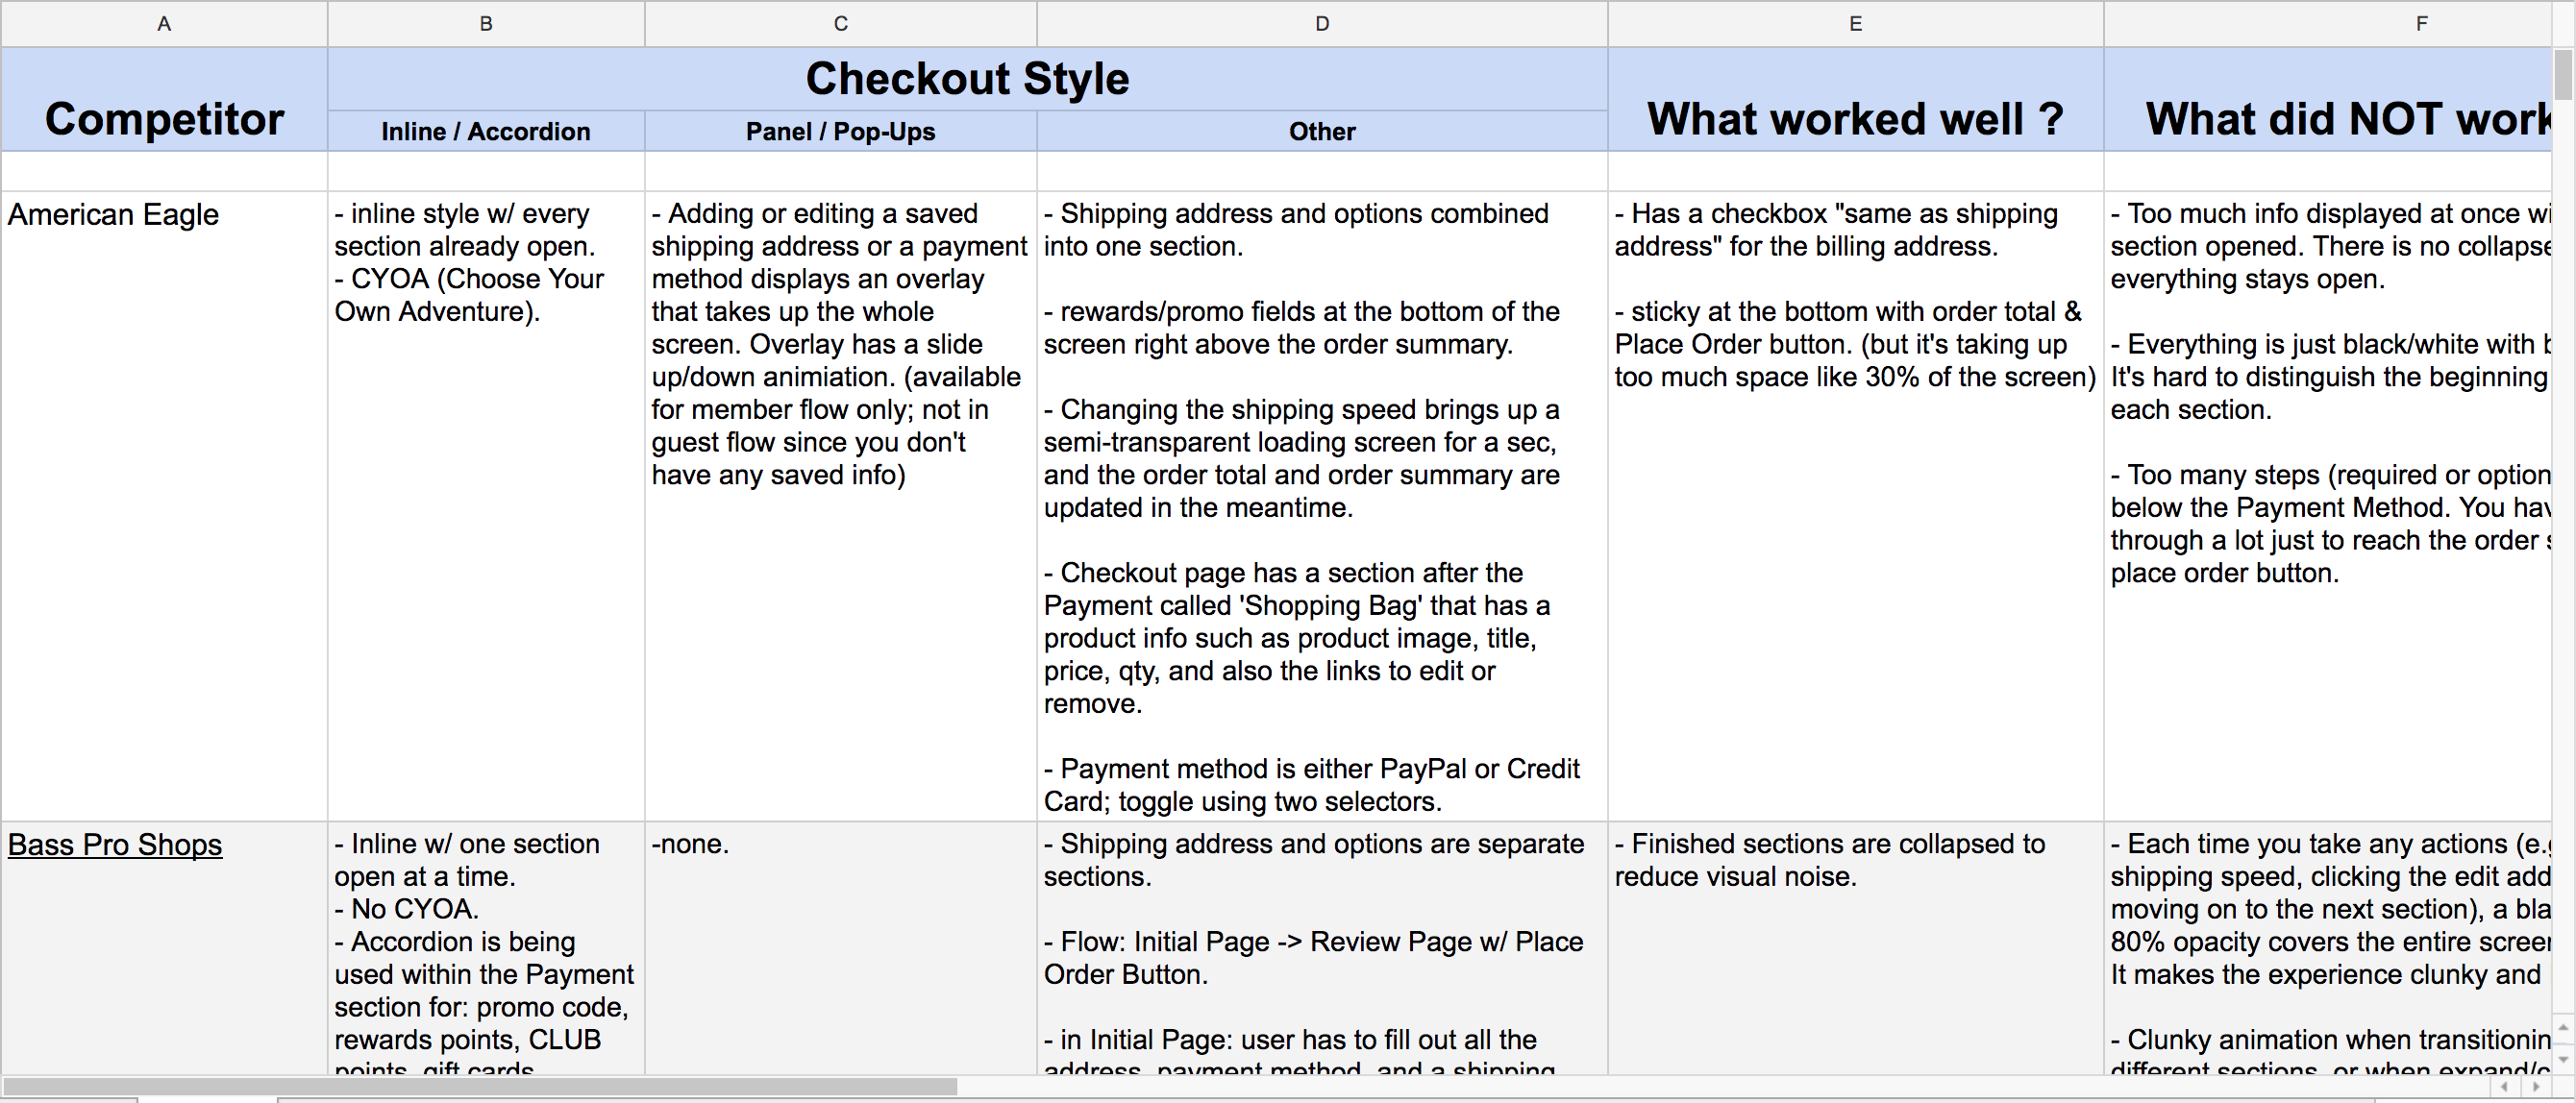
Task: Select cell starting 'Too much info displayed'
Action: tap(2328, 506)
